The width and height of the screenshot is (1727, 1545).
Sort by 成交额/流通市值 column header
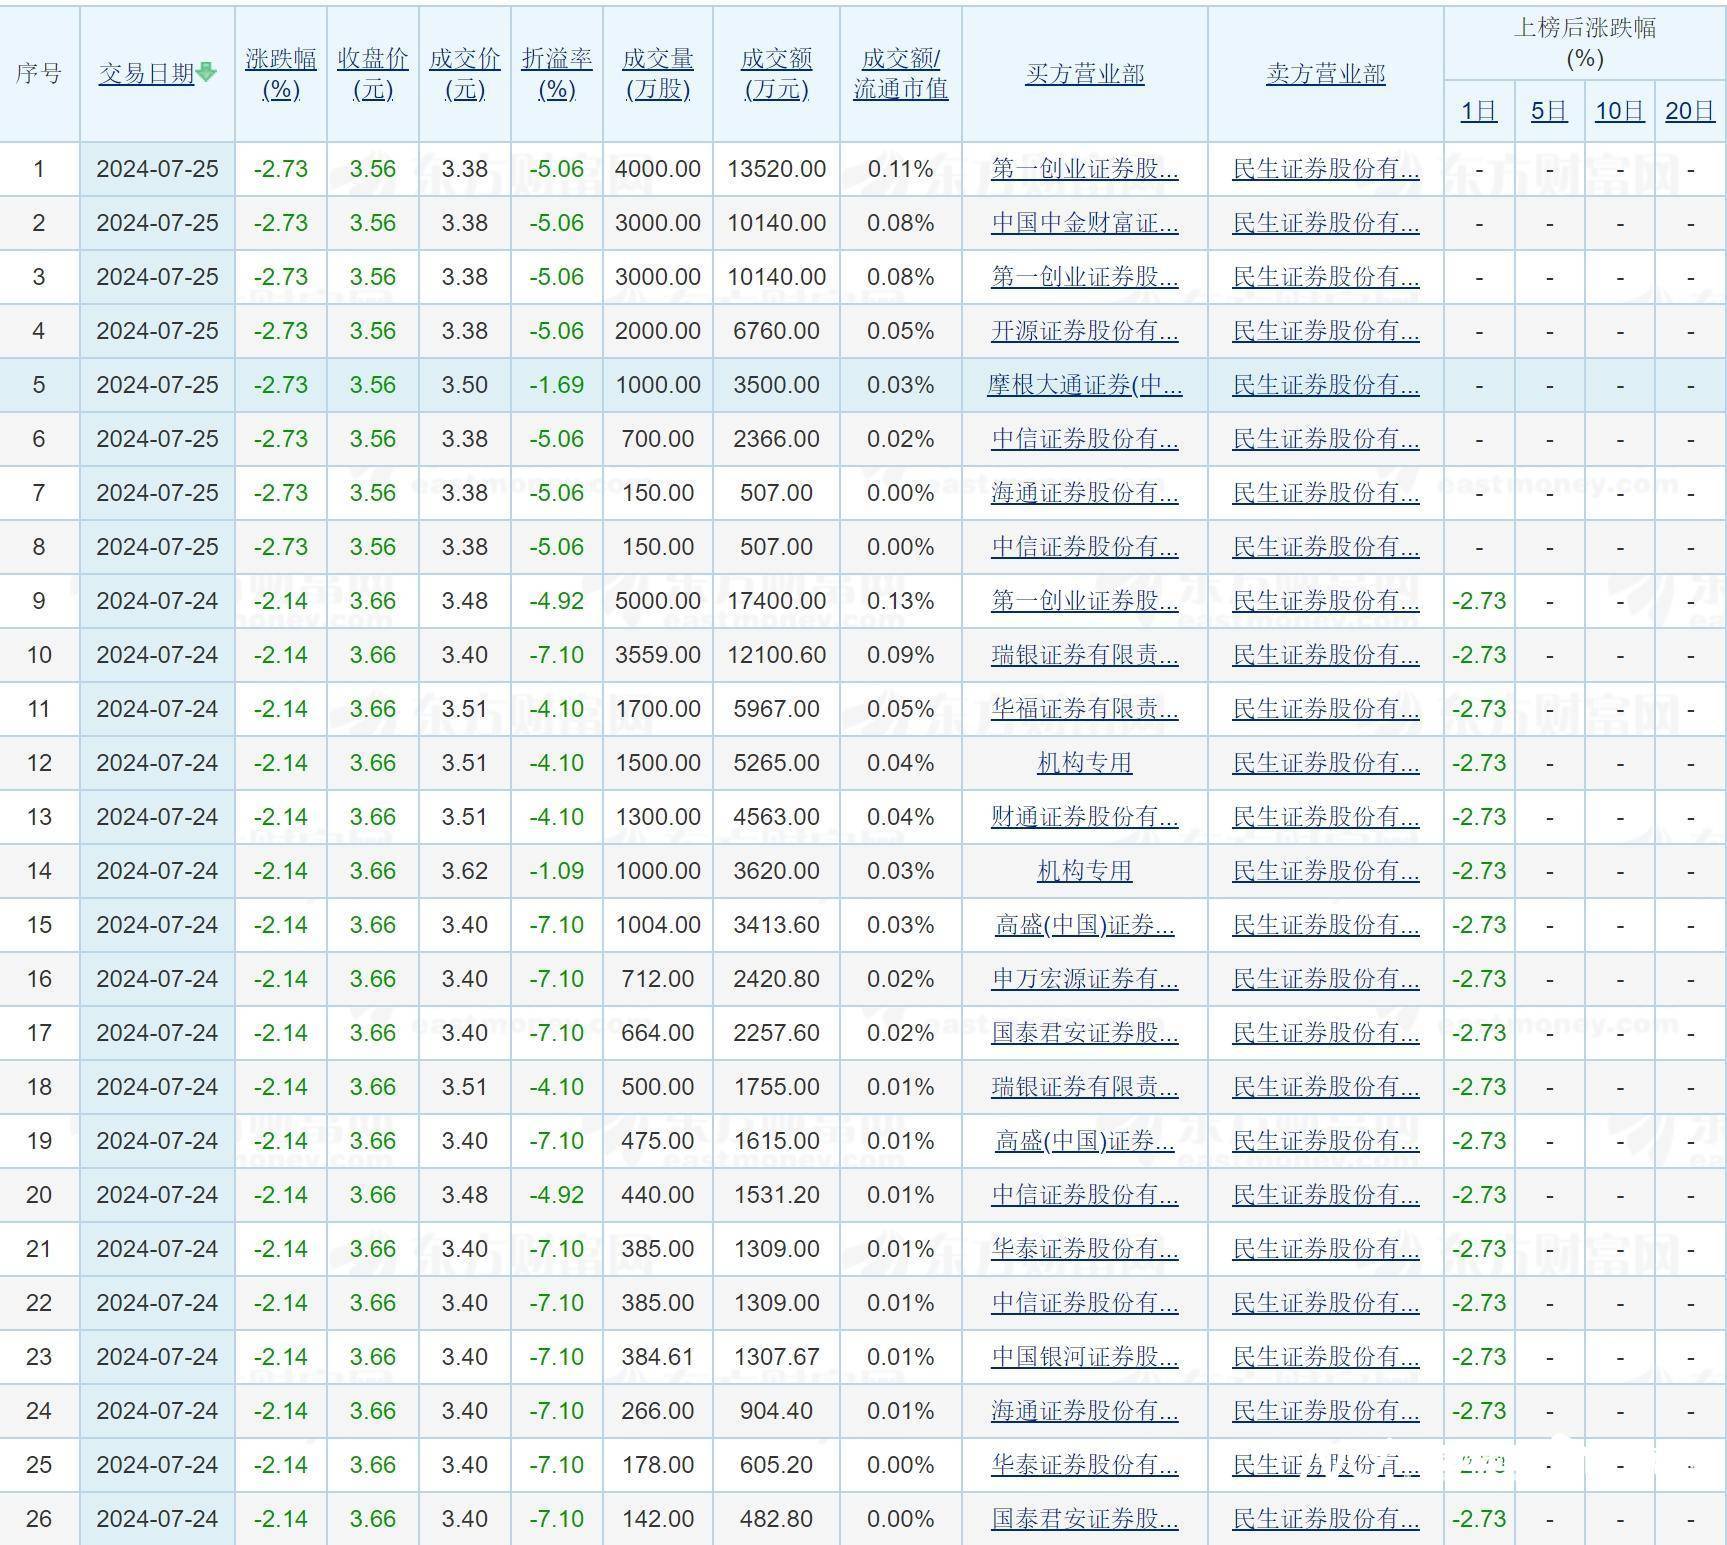click(x=901, y=74)
